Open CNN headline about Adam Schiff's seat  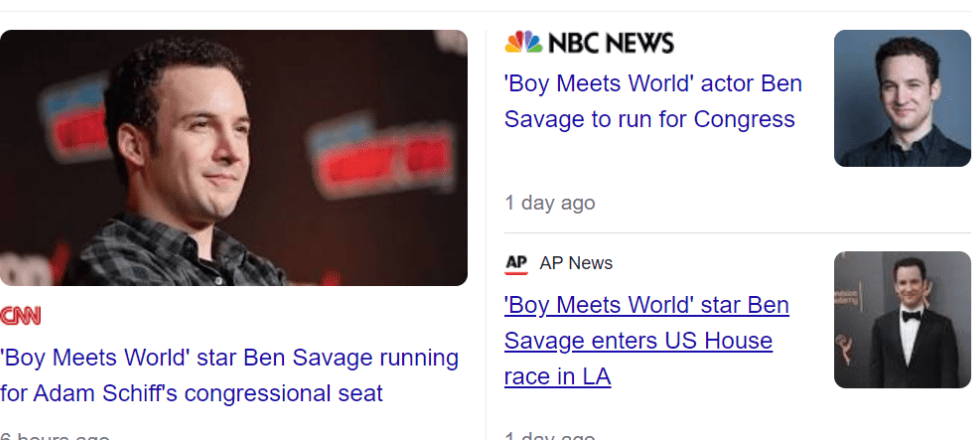[229, 375]
